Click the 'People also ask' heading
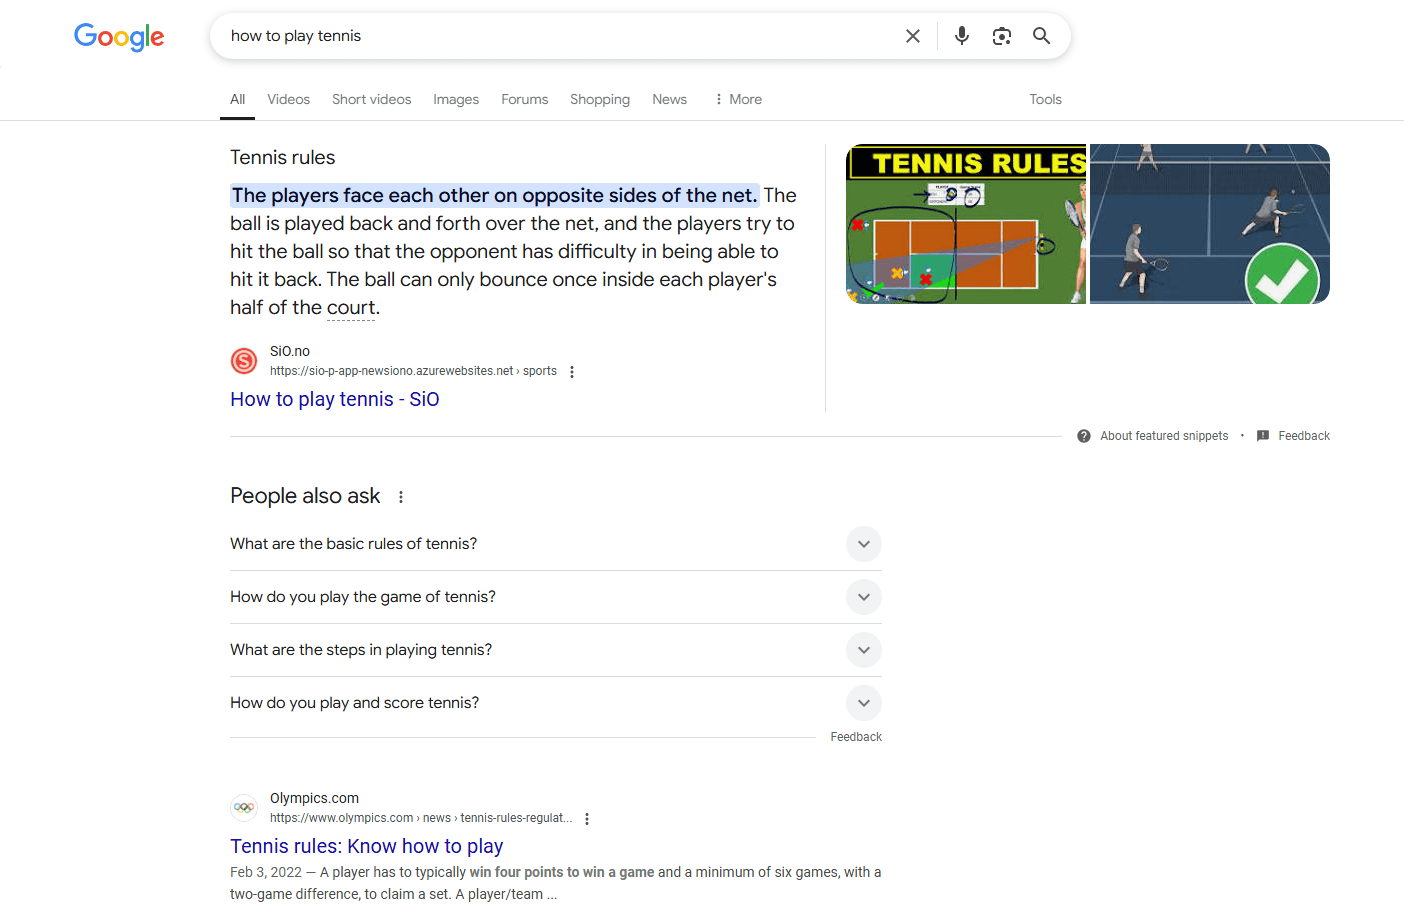The width and height of the screenshot is (1404, 906). pyautogui.click(x=305, y=496)
